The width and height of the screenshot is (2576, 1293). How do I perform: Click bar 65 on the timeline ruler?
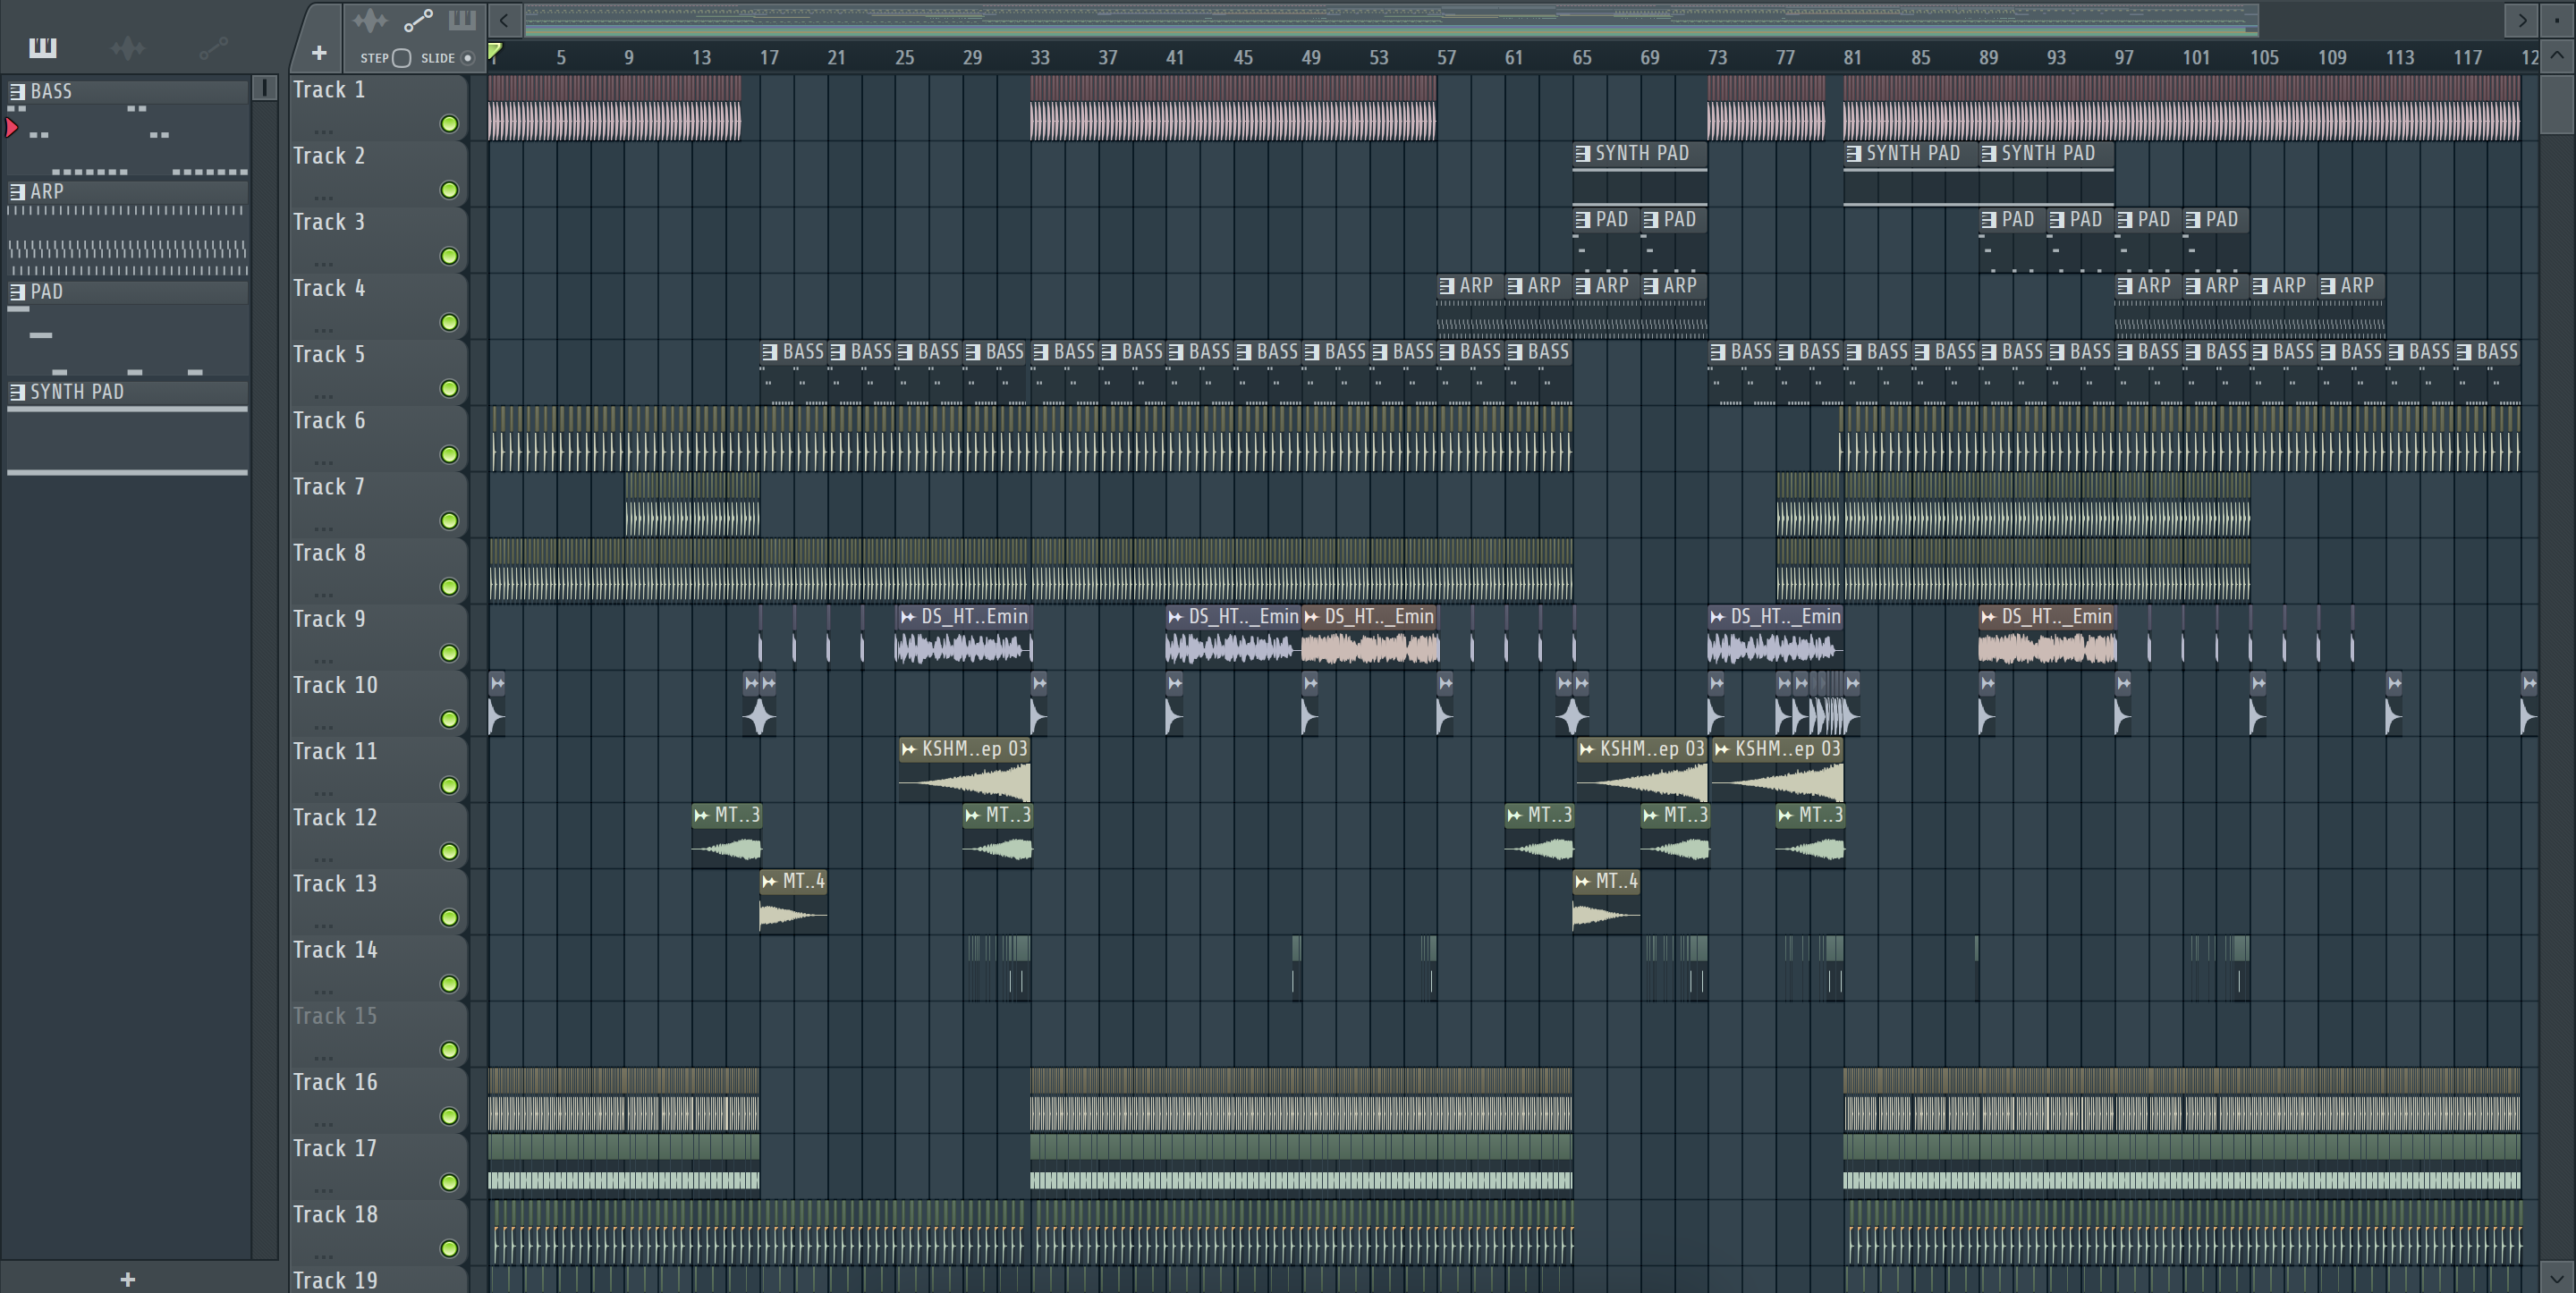point(1582,58)
